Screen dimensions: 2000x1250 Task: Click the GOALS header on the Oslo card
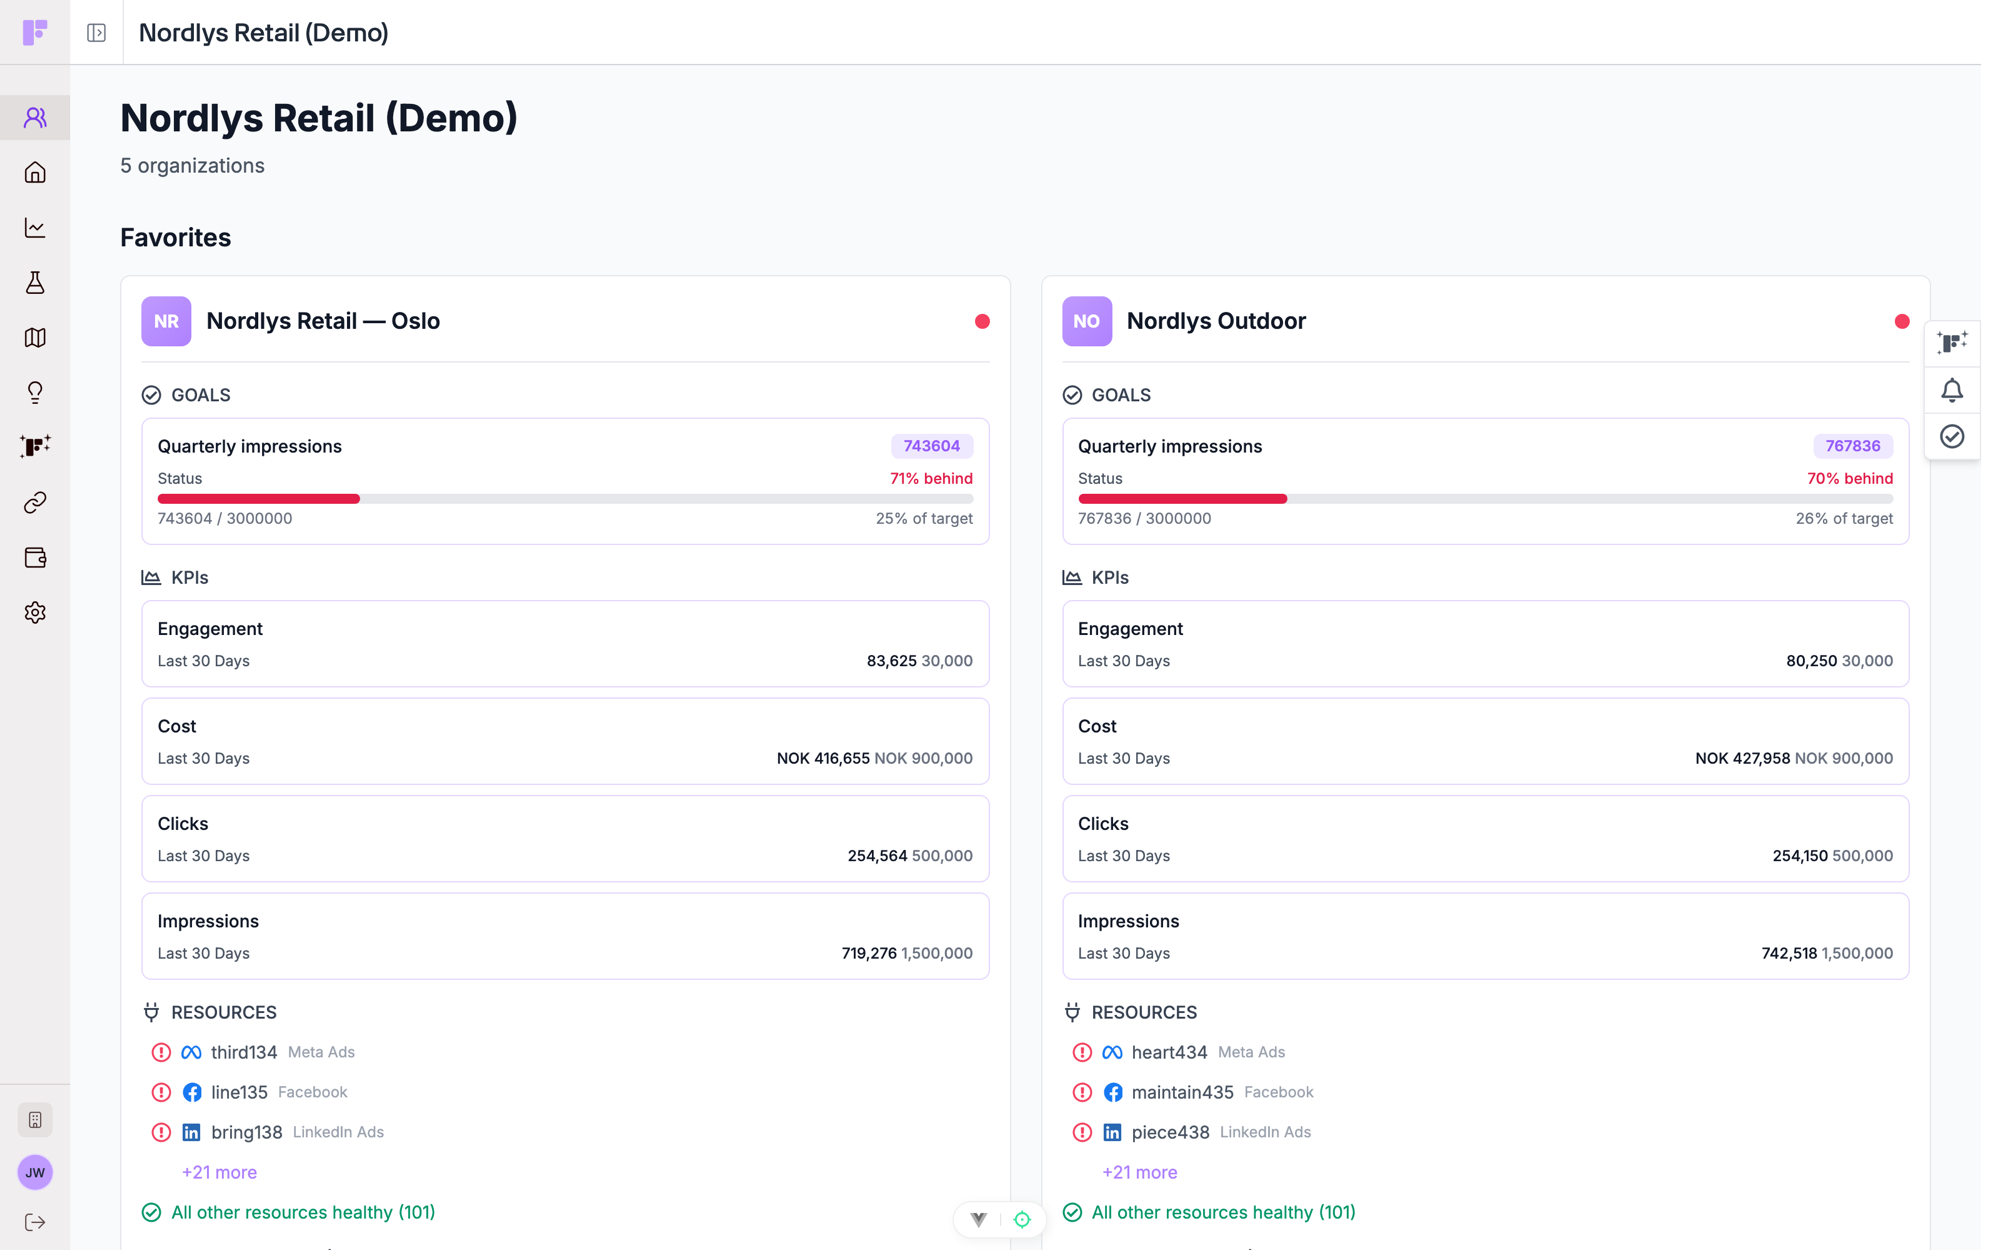click(200, 395)
